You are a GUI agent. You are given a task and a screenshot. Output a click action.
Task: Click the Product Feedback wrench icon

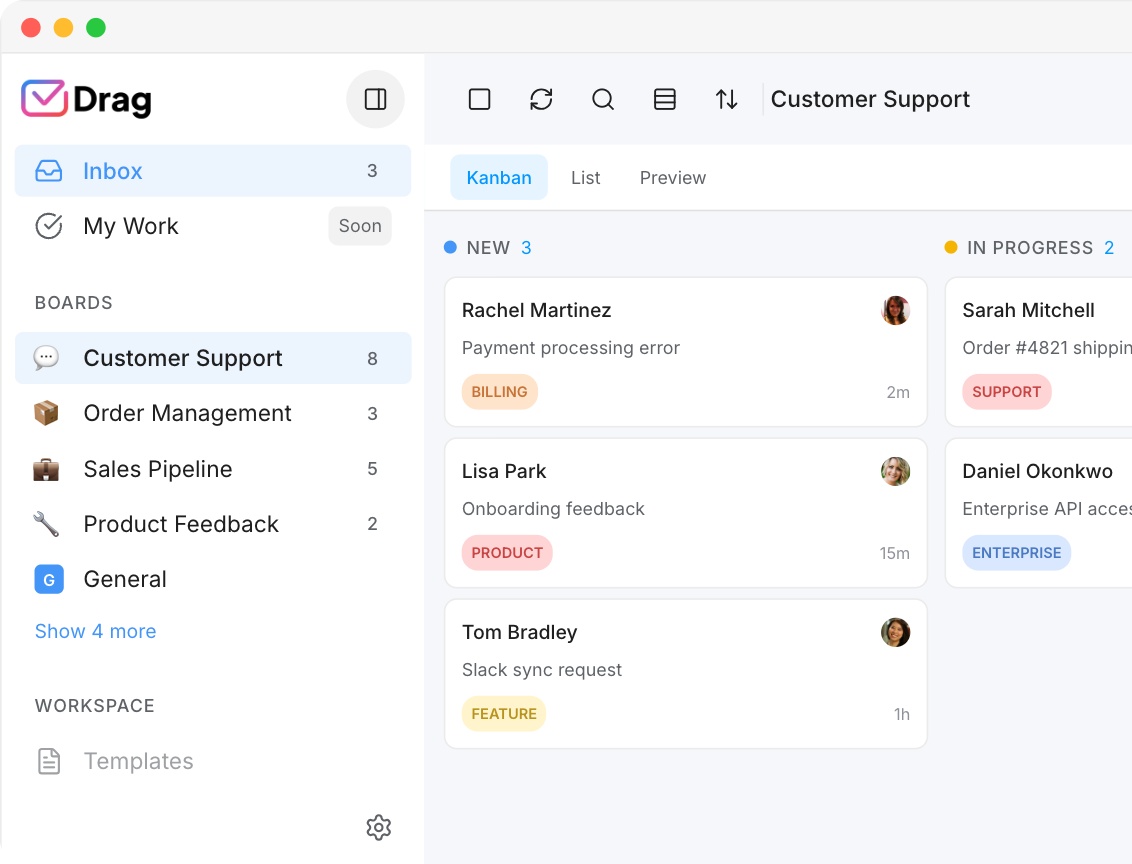click(46, 524)
